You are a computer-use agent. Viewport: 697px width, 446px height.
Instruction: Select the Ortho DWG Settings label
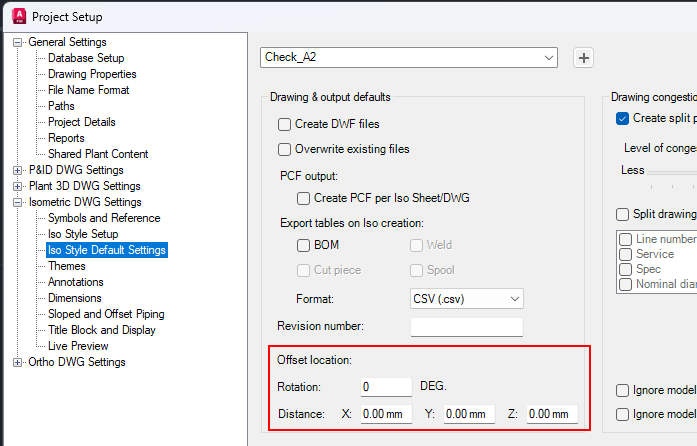click(x=77, y=362)
